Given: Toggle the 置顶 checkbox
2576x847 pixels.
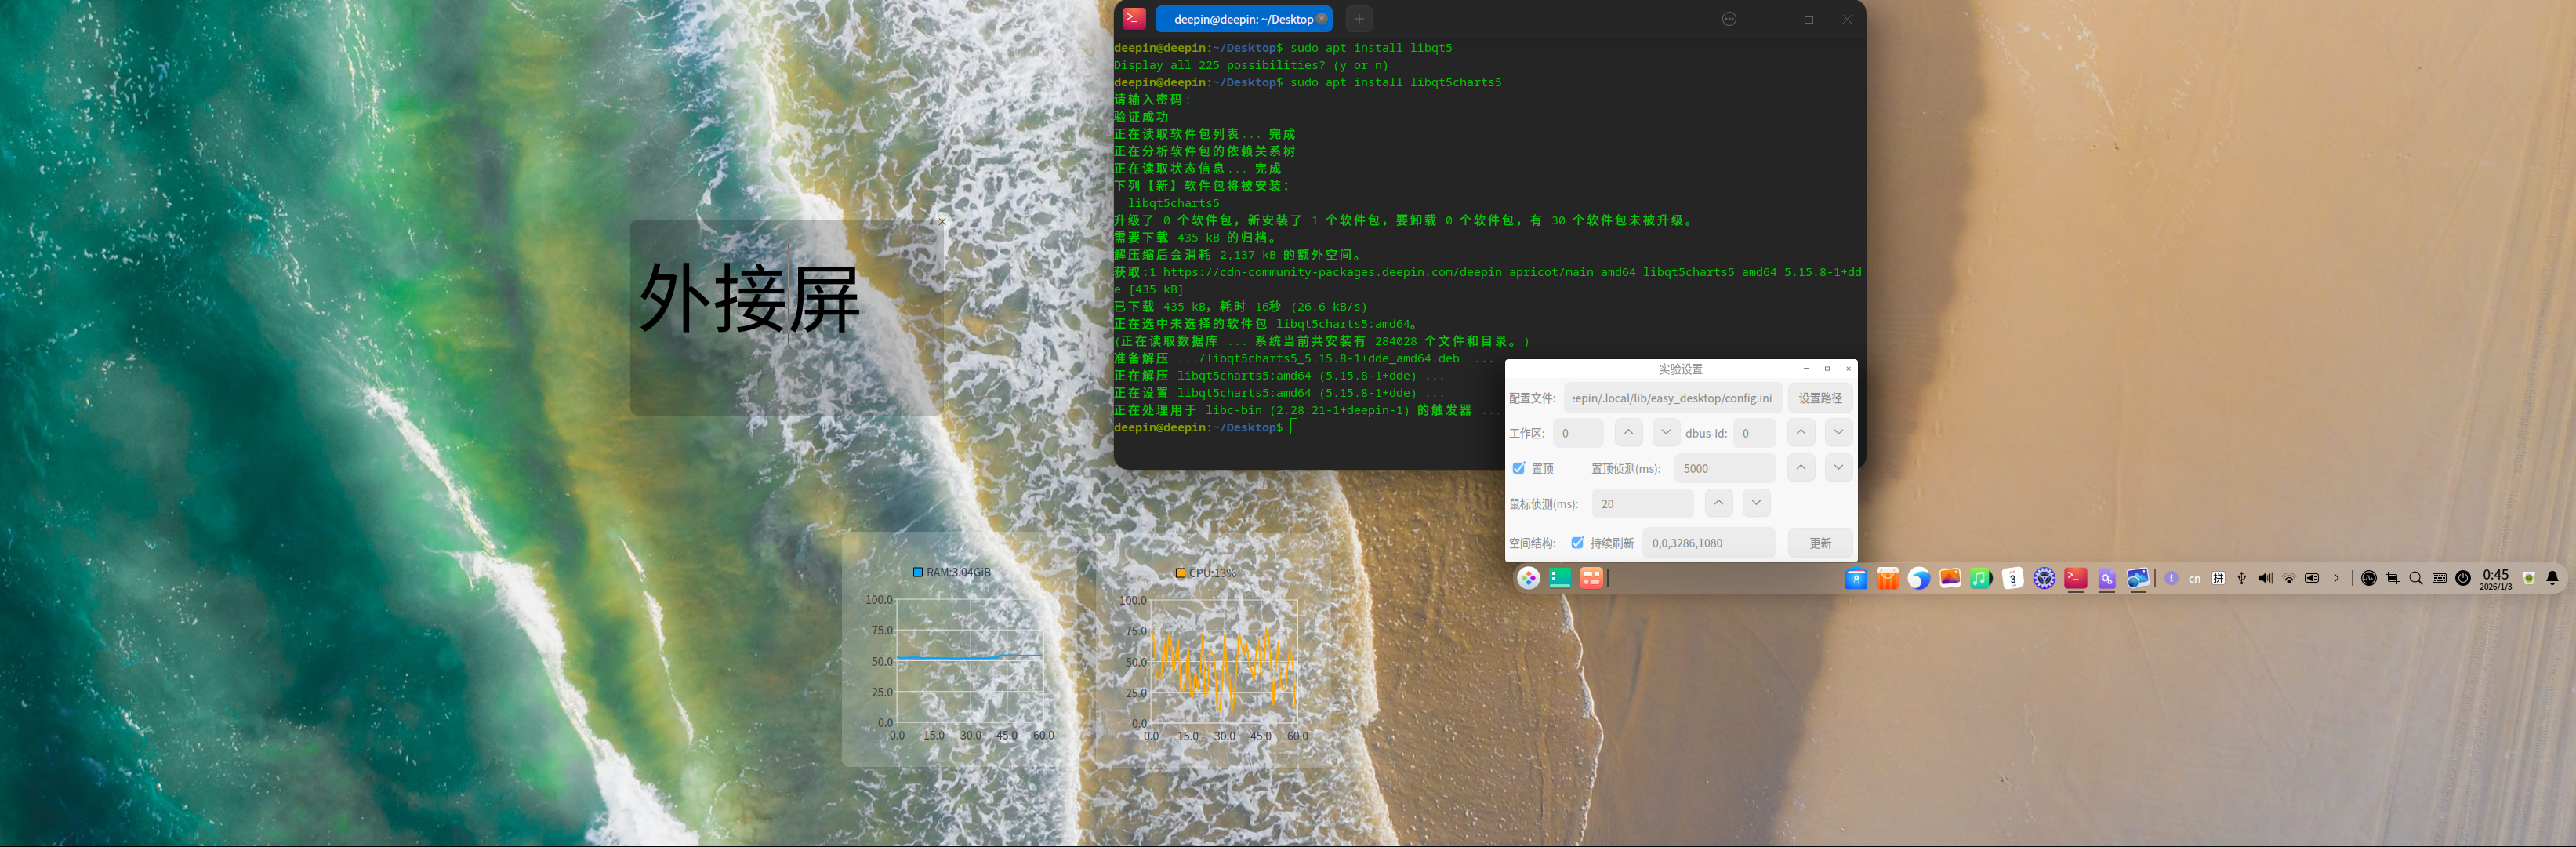Looking at the screenshot, I should pyautogui.click(x=1518, y=468).
